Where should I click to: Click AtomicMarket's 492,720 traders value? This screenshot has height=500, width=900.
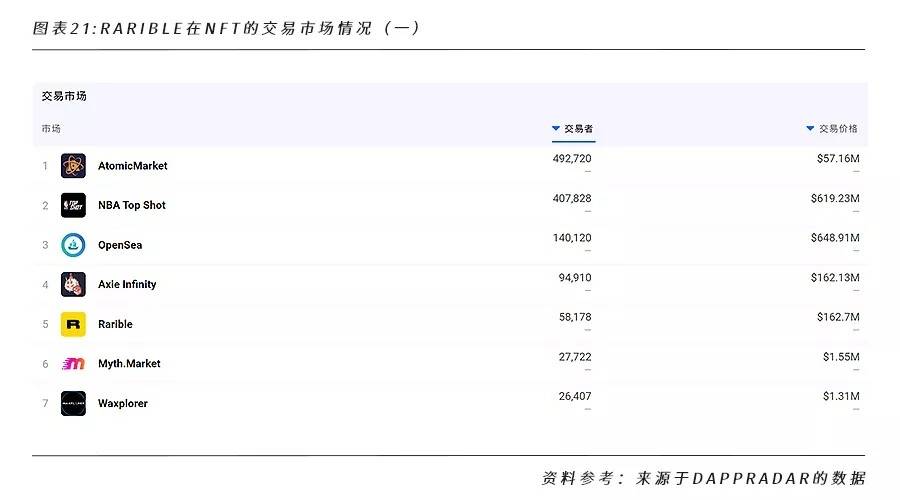coord(572,159)
